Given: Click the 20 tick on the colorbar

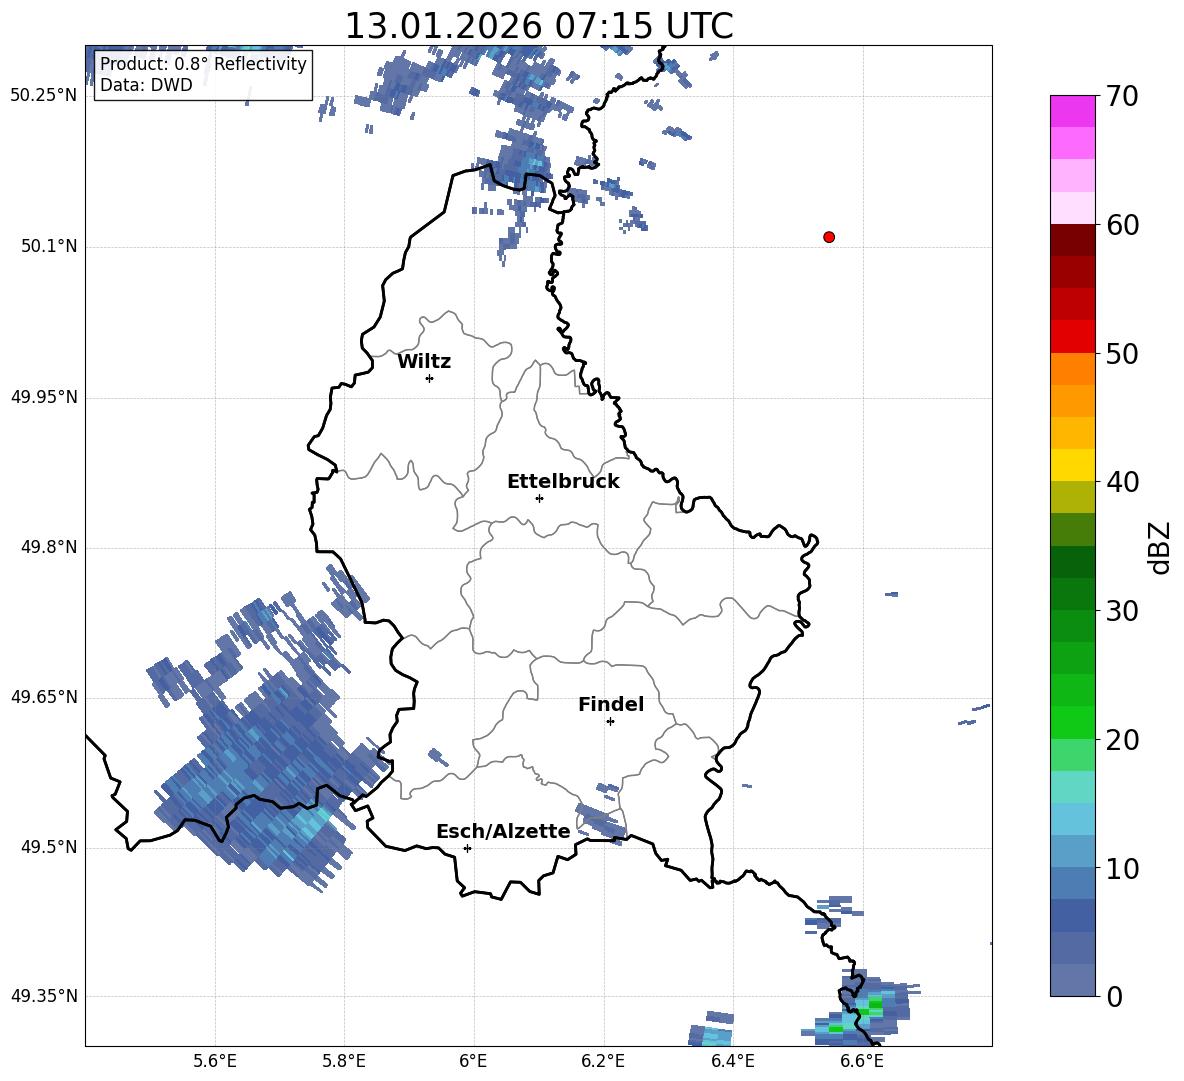Looking at the screenshot, I should [1122, 740].
